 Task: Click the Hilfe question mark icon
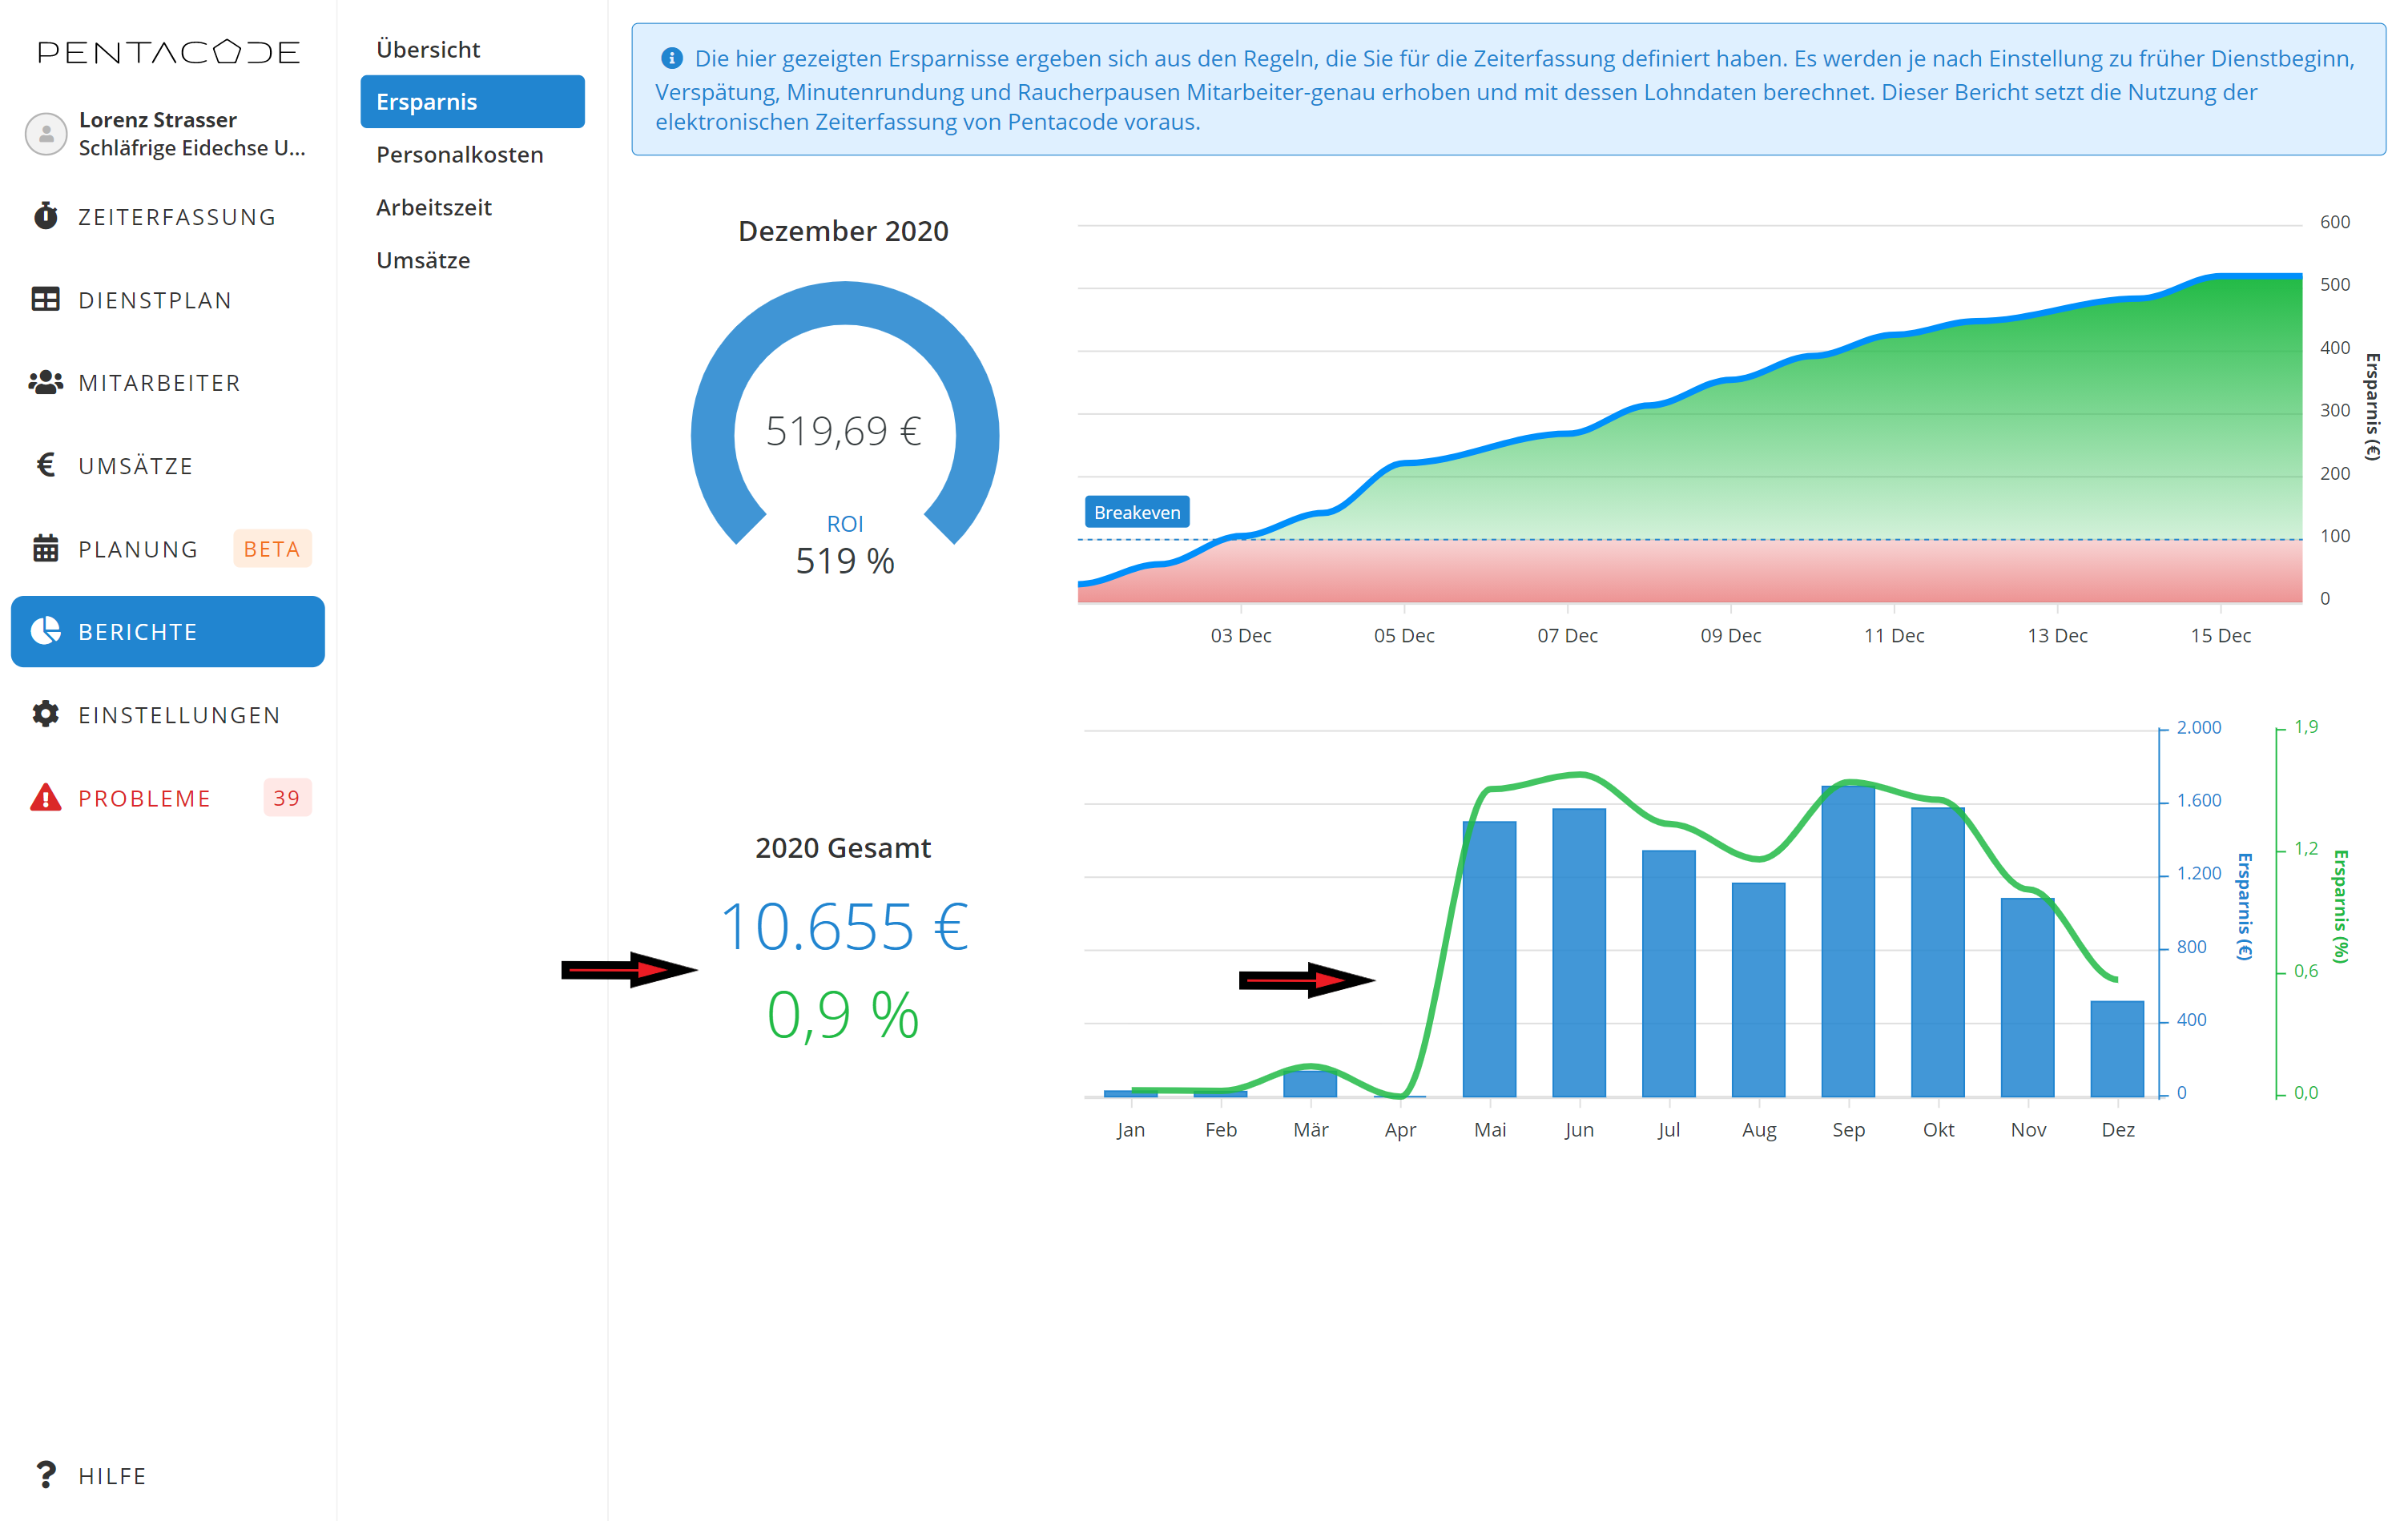[x=45, y=1474]
